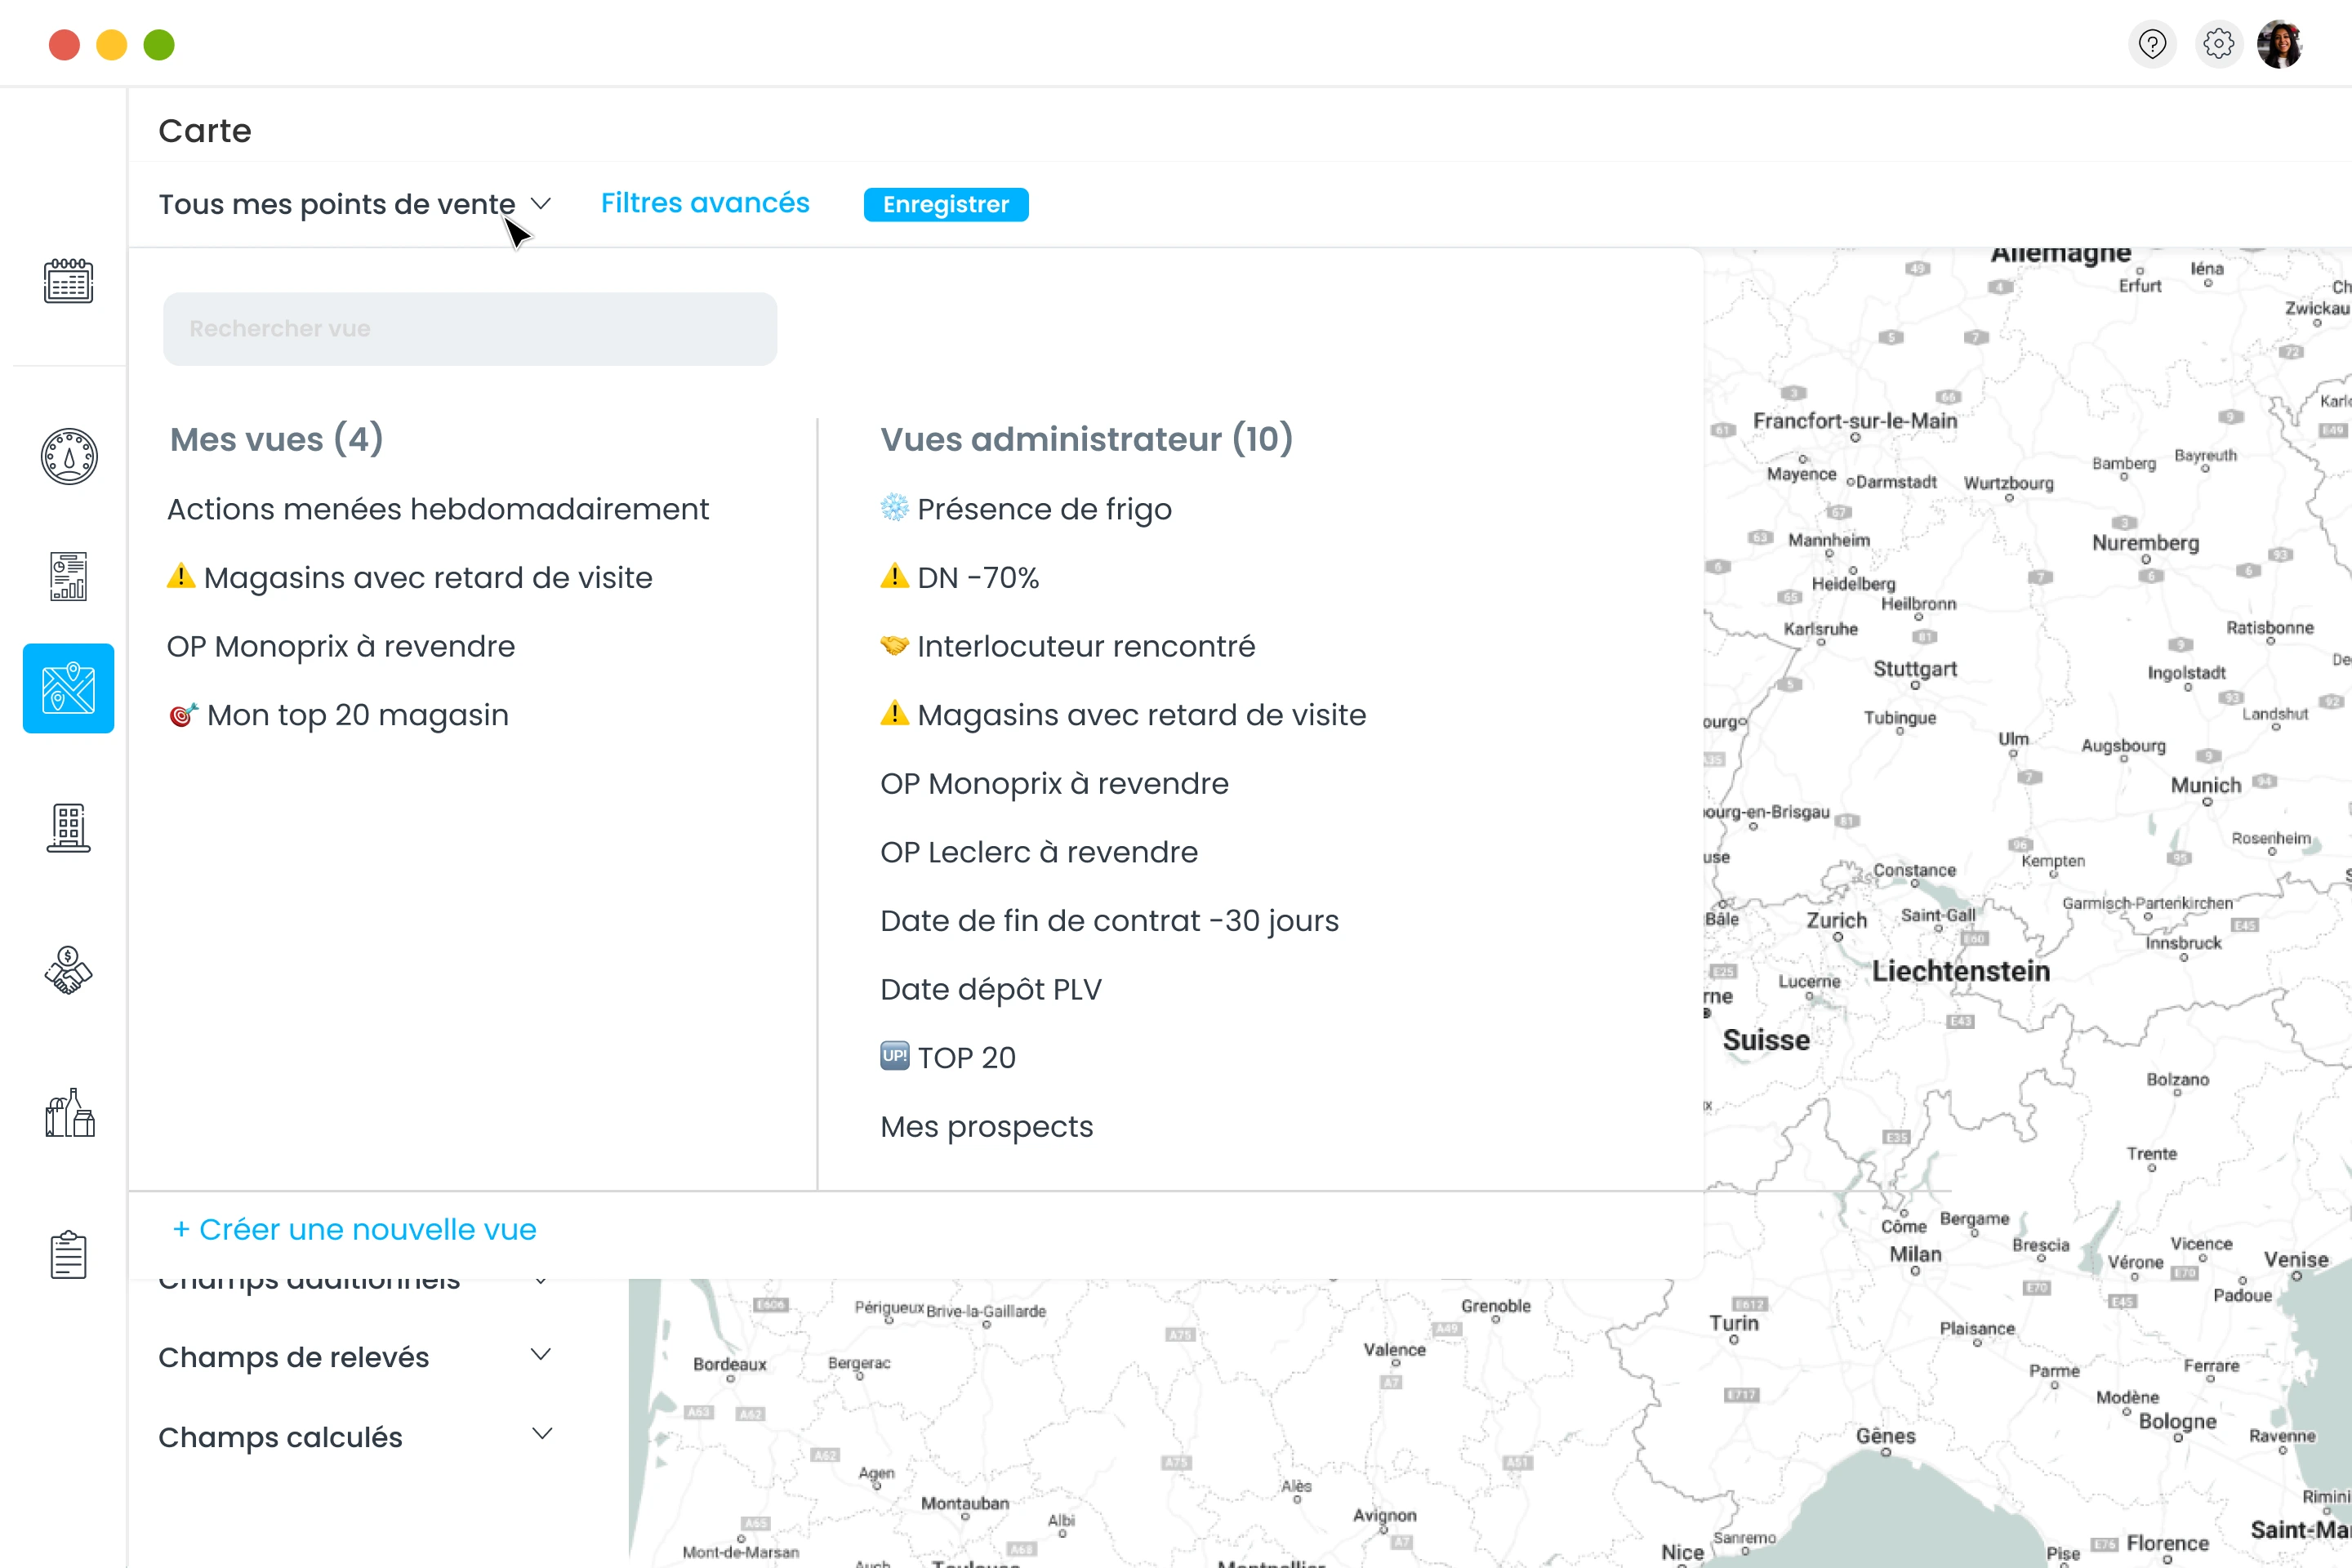Screen dimensions: 2352x1568
Task: Click the help question mark icon
Action: click(x=2152, y=43)
